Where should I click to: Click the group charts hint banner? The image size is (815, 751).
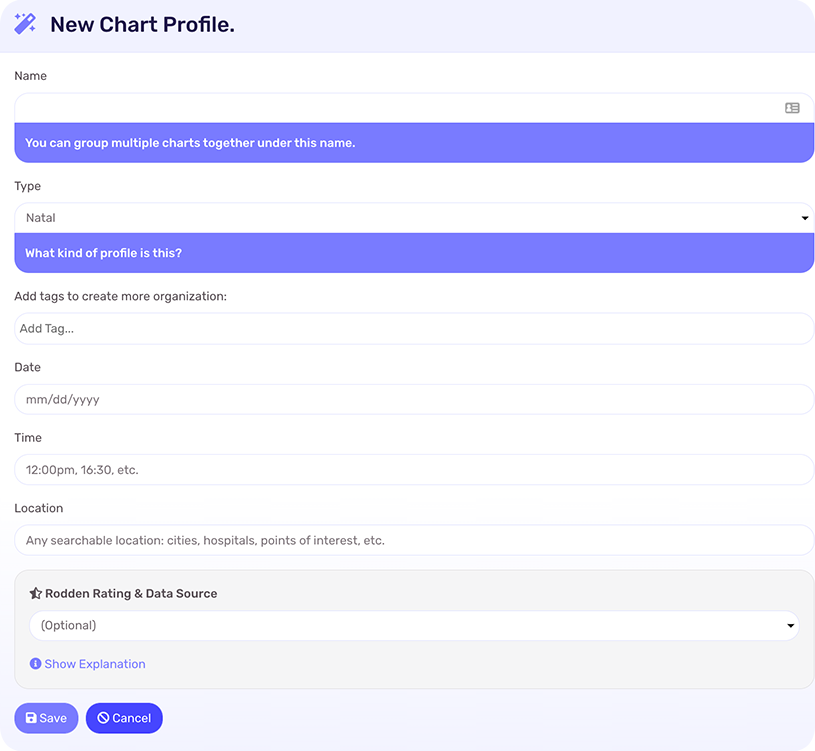point(414,143)
